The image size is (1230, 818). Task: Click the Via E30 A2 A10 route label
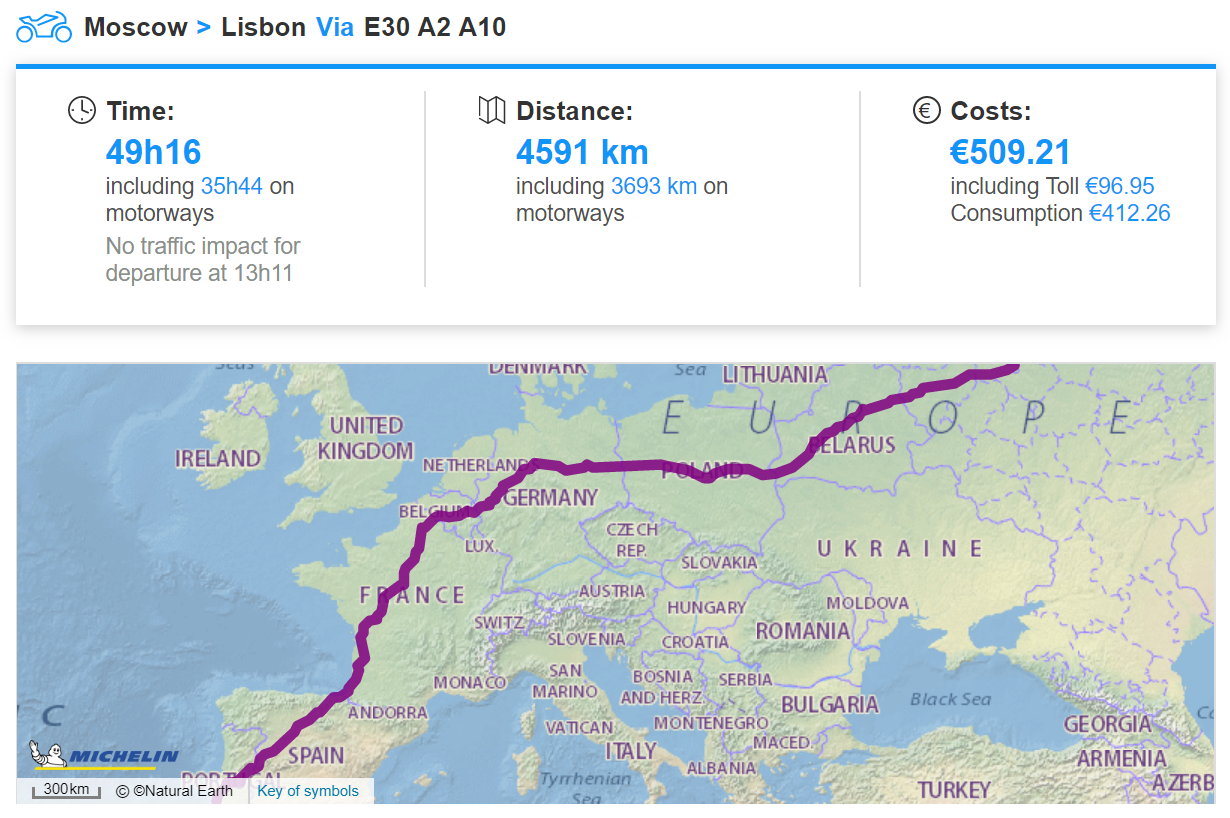click(411, 27)
